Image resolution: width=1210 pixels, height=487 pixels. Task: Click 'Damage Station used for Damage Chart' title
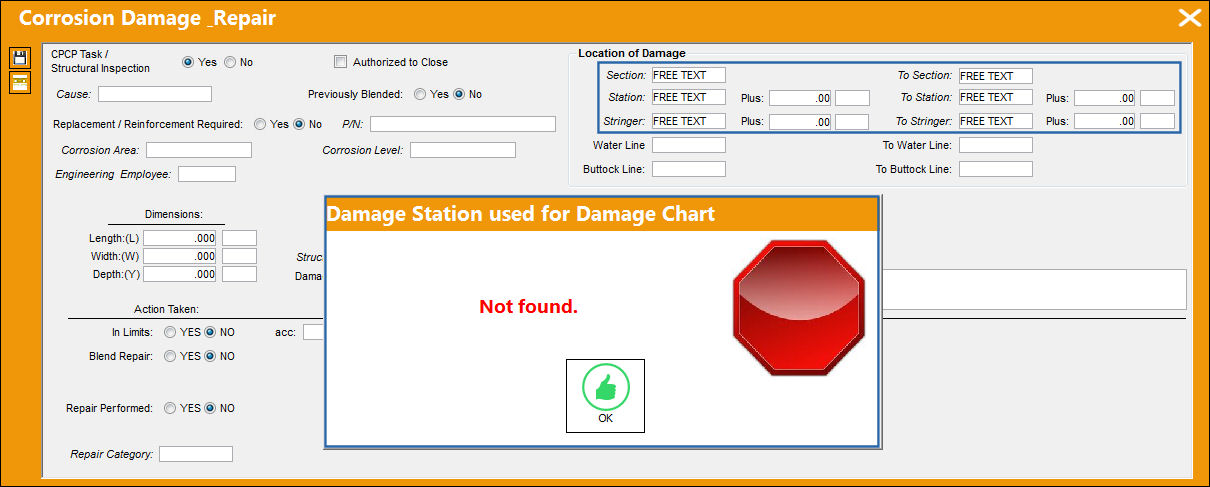(x=521, y=214)
